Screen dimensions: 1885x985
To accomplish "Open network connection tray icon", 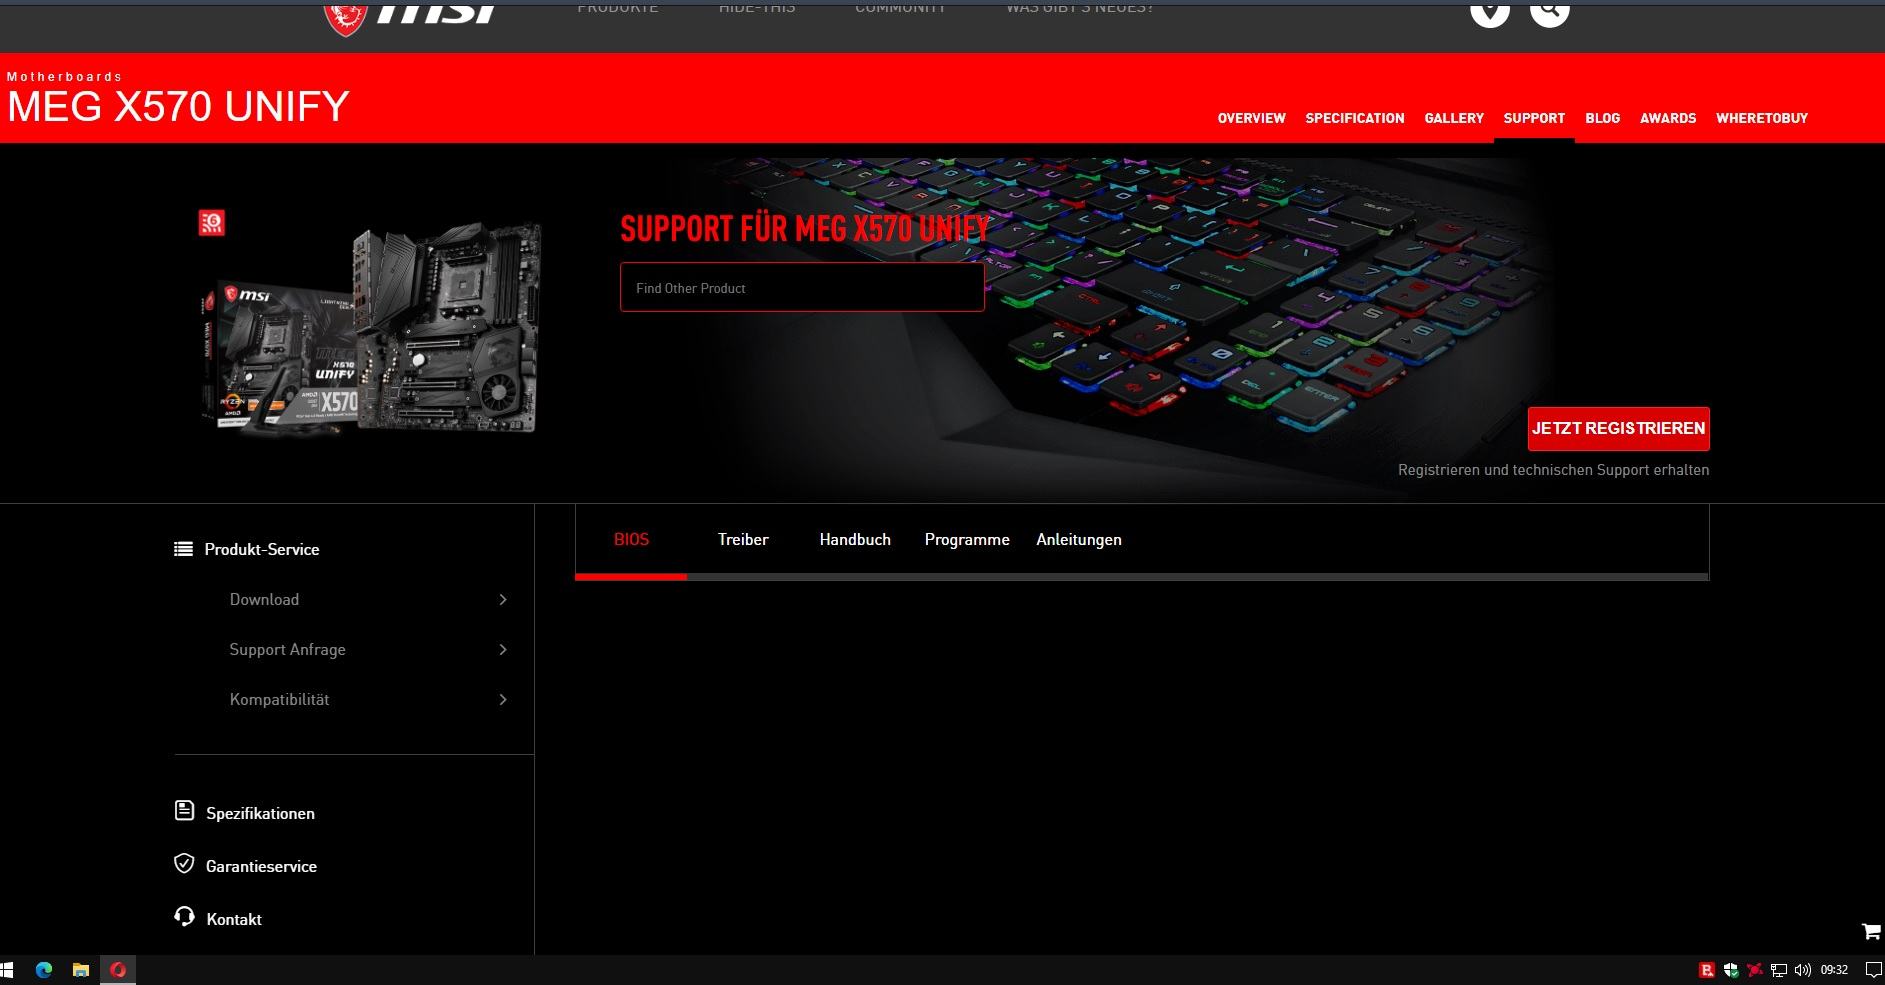I will [x=1778, y=970].
